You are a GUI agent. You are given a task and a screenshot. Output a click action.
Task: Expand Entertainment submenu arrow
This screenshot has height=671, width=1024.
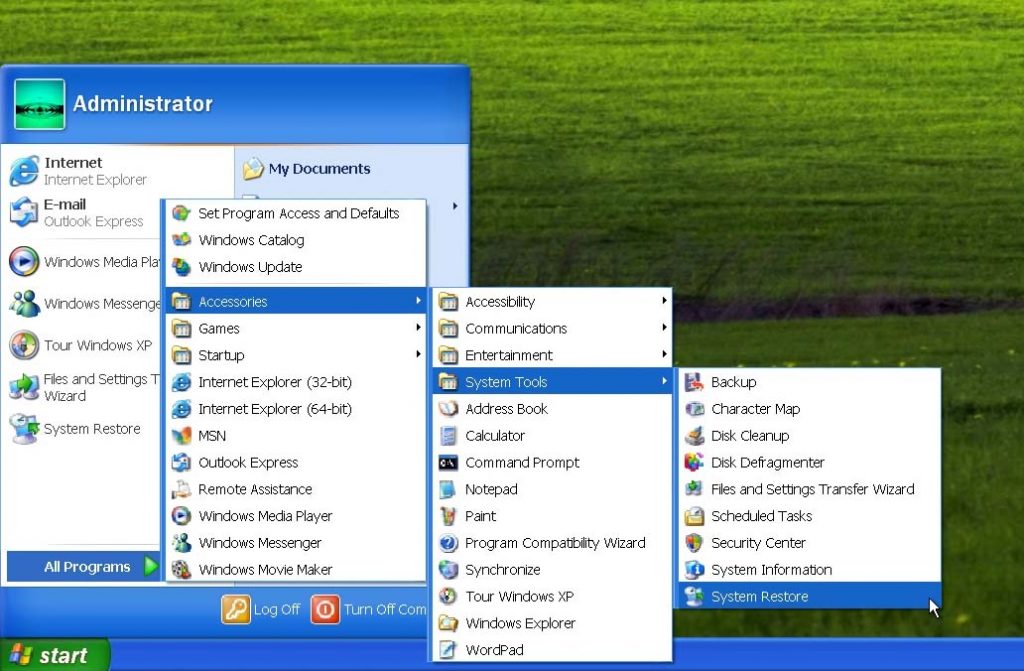point(664,354)
